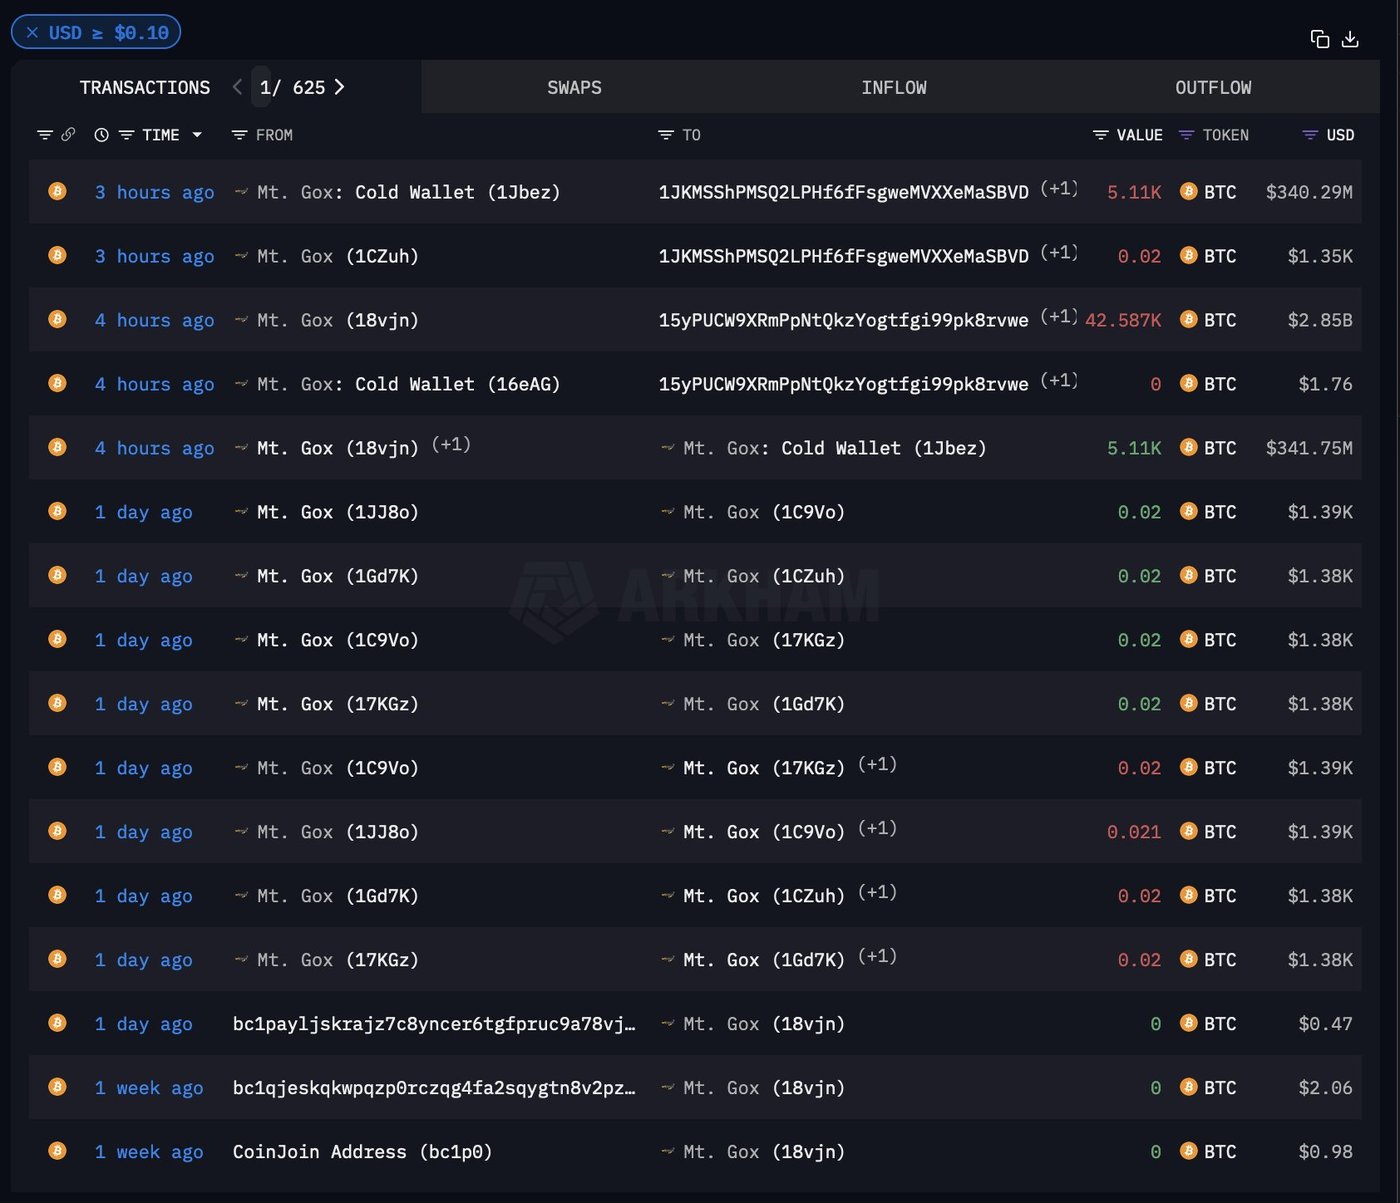
Task: Open the TO column filter icon
Action: click(x=665, y=135)
